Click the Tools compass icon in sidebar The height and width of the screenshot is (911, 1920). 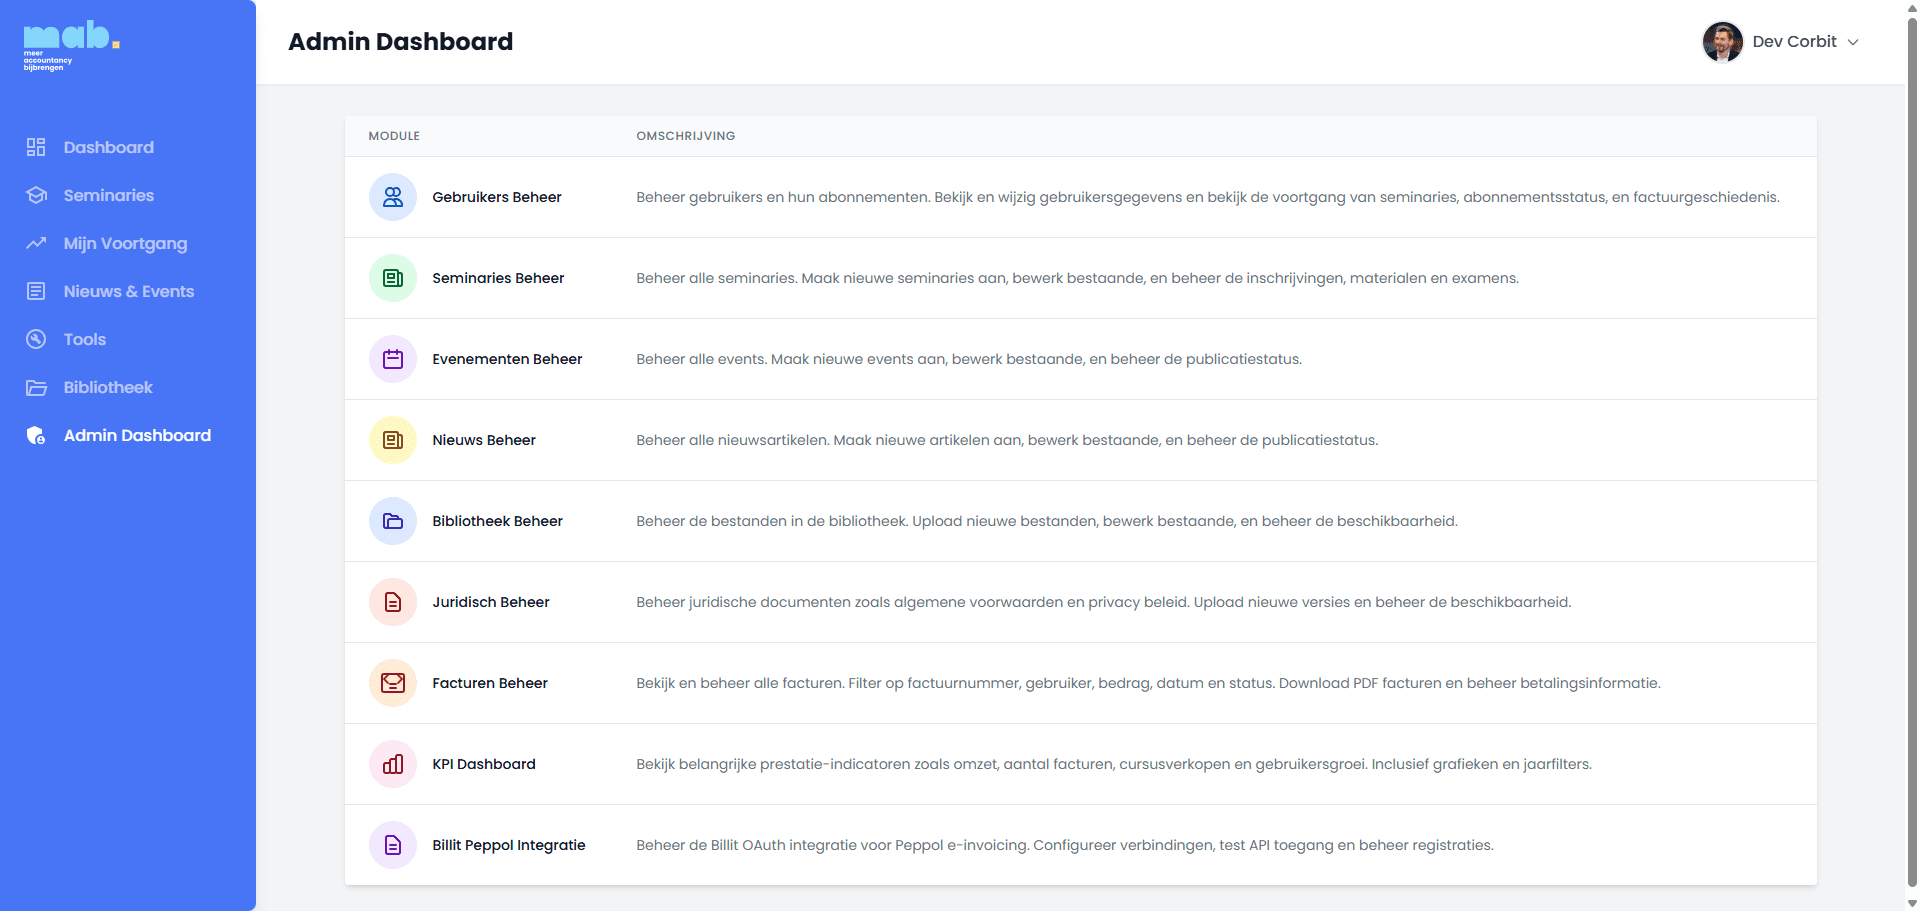click(x=36, y=339)
